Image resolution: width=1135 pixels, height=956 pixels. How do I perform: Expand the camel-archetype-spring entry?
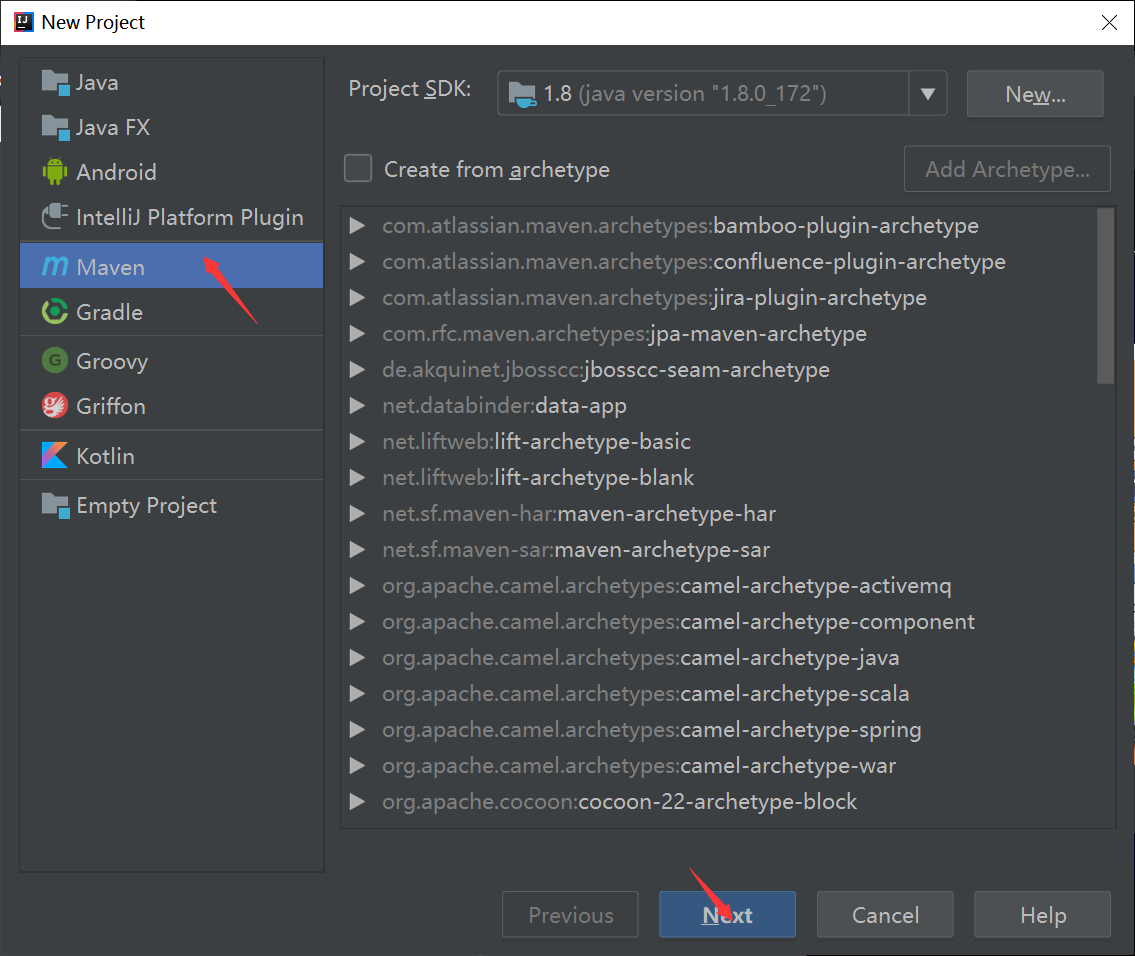tap(357, 730)
